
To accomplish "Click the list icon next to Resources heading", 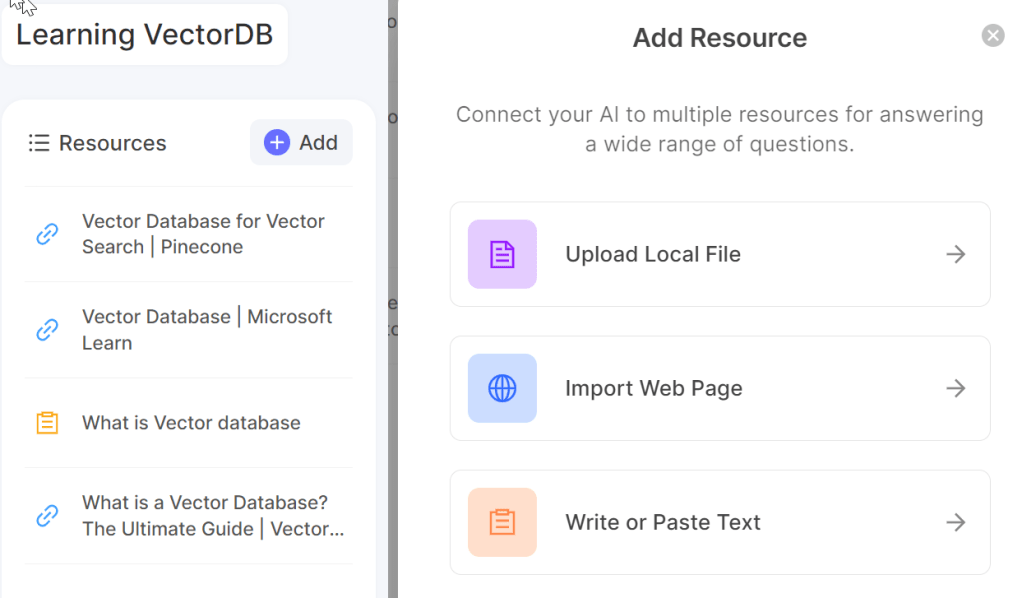I will (39, 143).
